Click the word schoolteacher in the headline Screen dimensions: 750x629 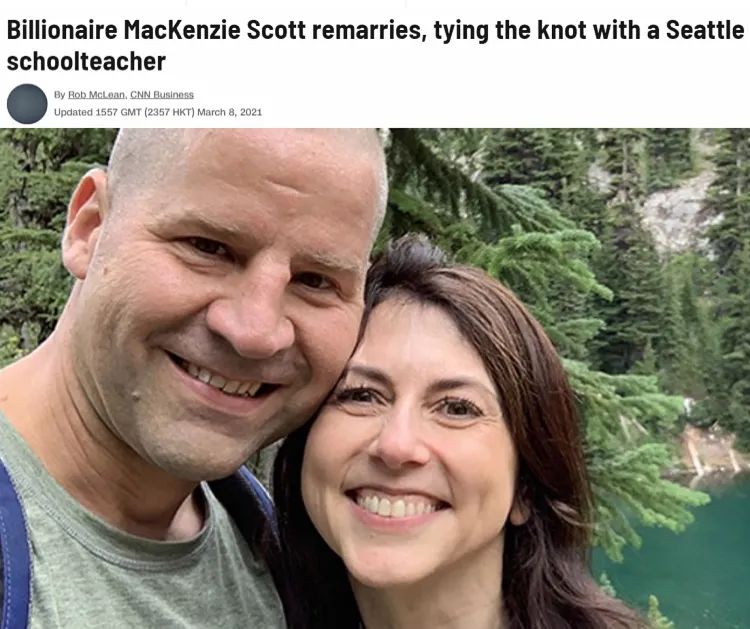point(86,61)
